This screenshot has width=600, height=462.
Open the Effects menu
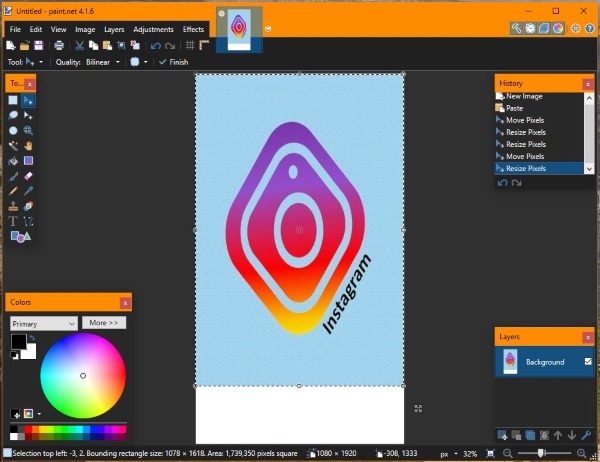click(193, 29)
